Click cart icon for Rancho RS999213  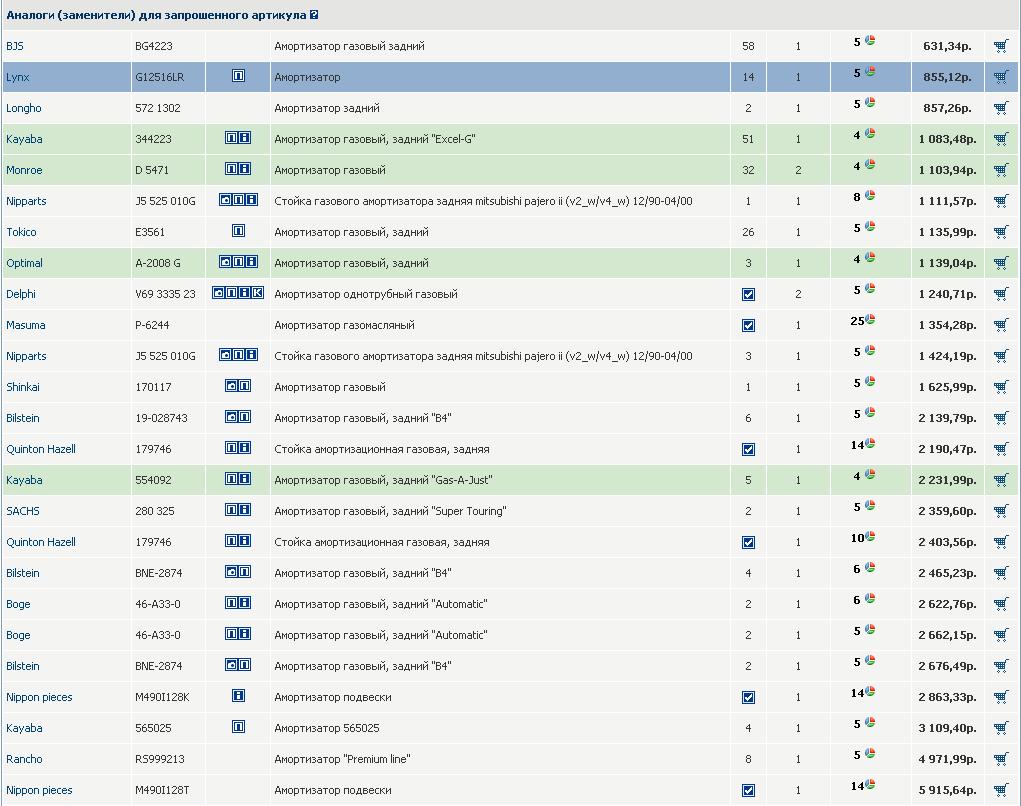tap(1001, 759)
